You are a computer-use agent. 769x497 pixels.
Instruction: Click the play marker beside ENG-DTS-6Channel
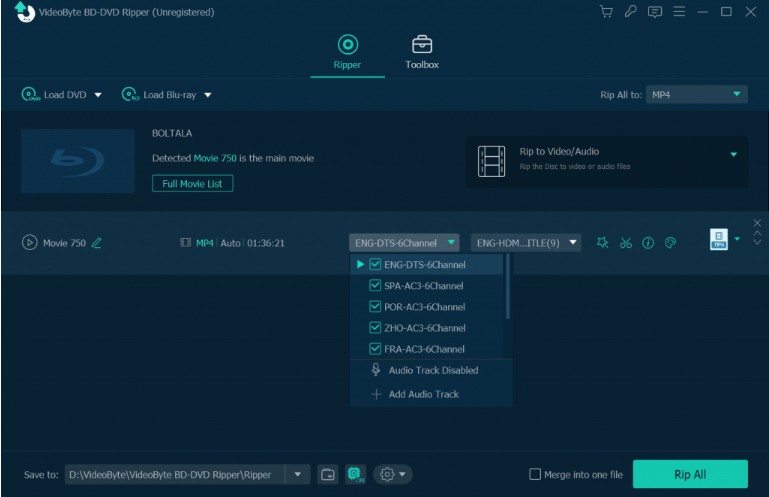coord(360,264)
